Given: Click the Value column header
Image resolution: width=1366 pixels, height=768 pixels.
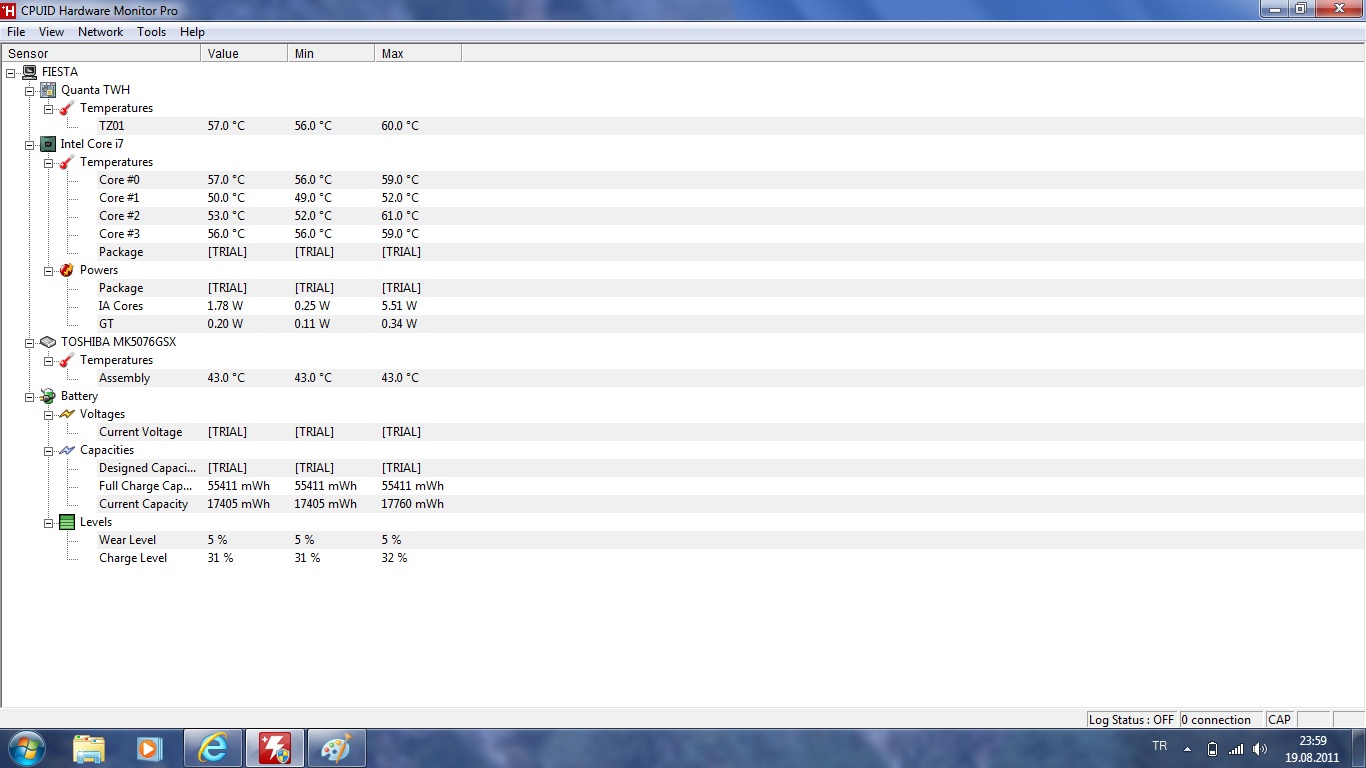Looking at the screenshot, I should pyautogui.click(x=244, y=53).
